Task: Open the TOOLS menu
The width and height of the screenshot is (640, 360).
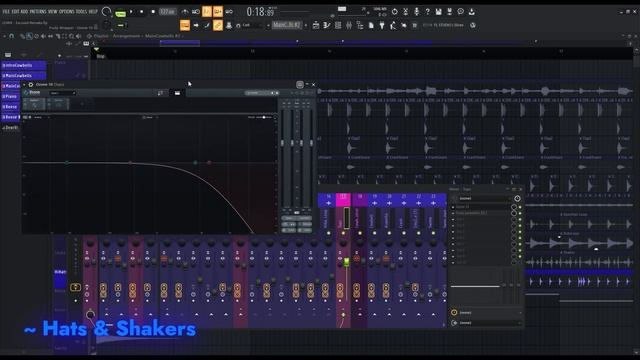Action: (81, 11)
